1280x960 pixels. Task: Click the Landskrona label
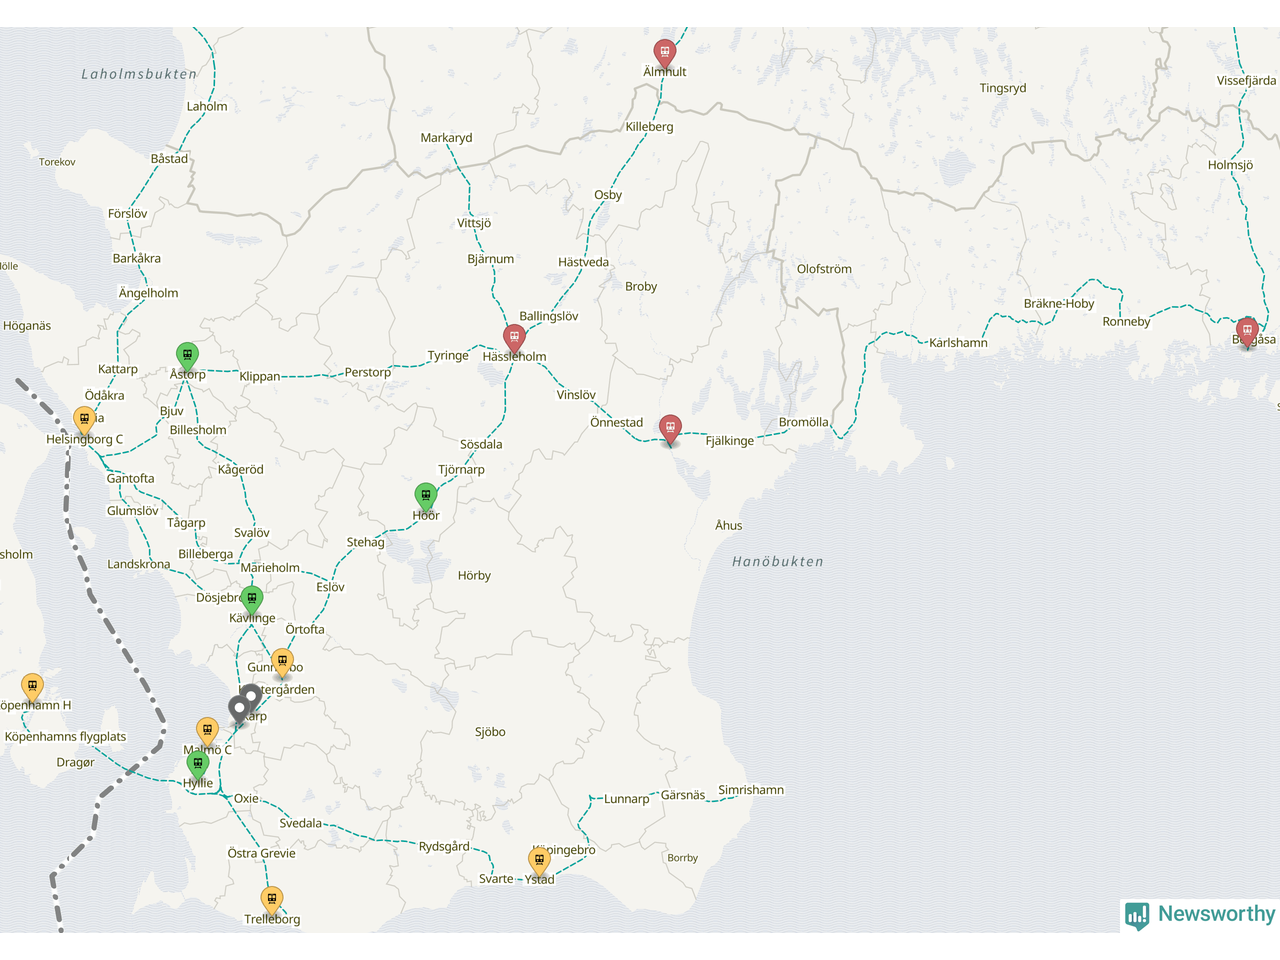click(139, 564)
